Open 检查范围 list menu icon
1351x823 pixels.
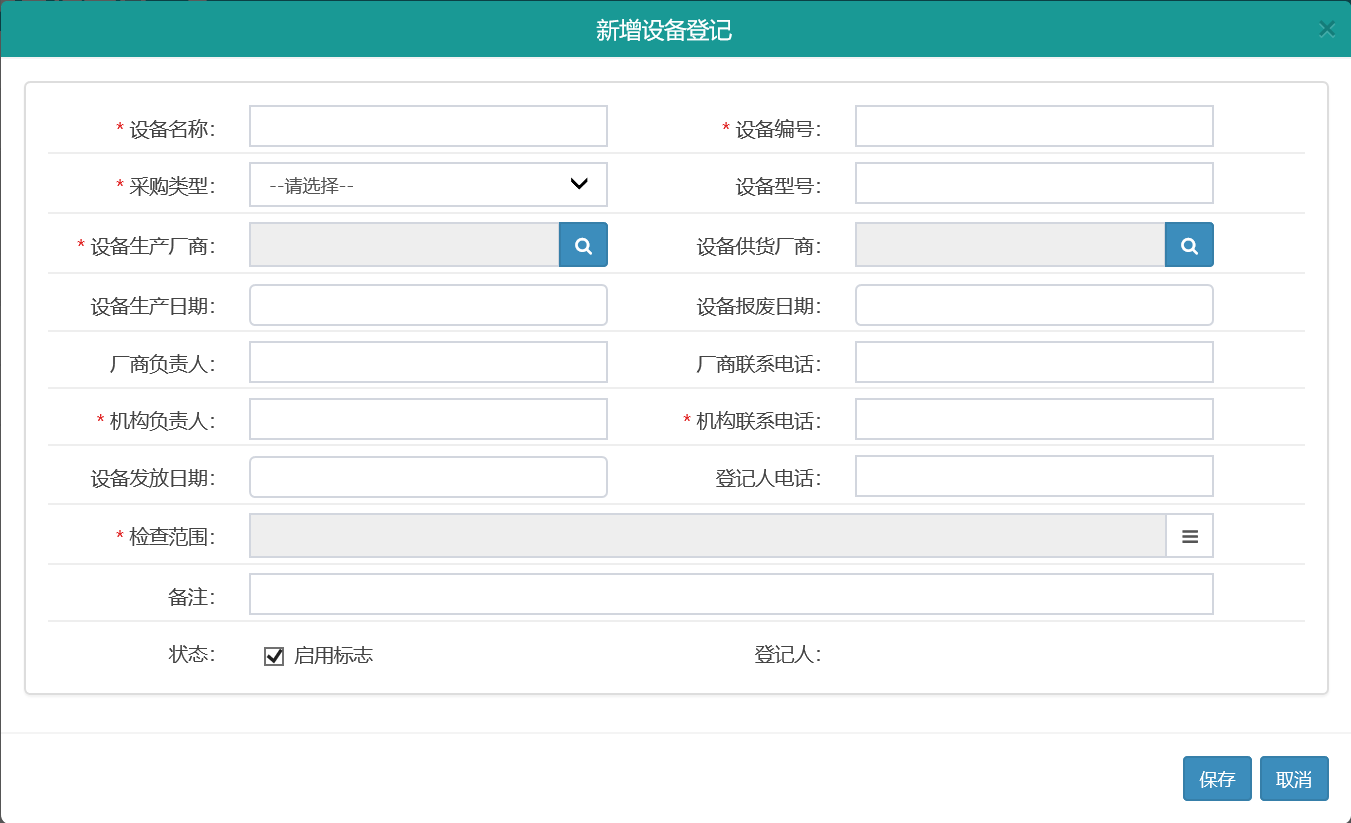pos(1190,536)
